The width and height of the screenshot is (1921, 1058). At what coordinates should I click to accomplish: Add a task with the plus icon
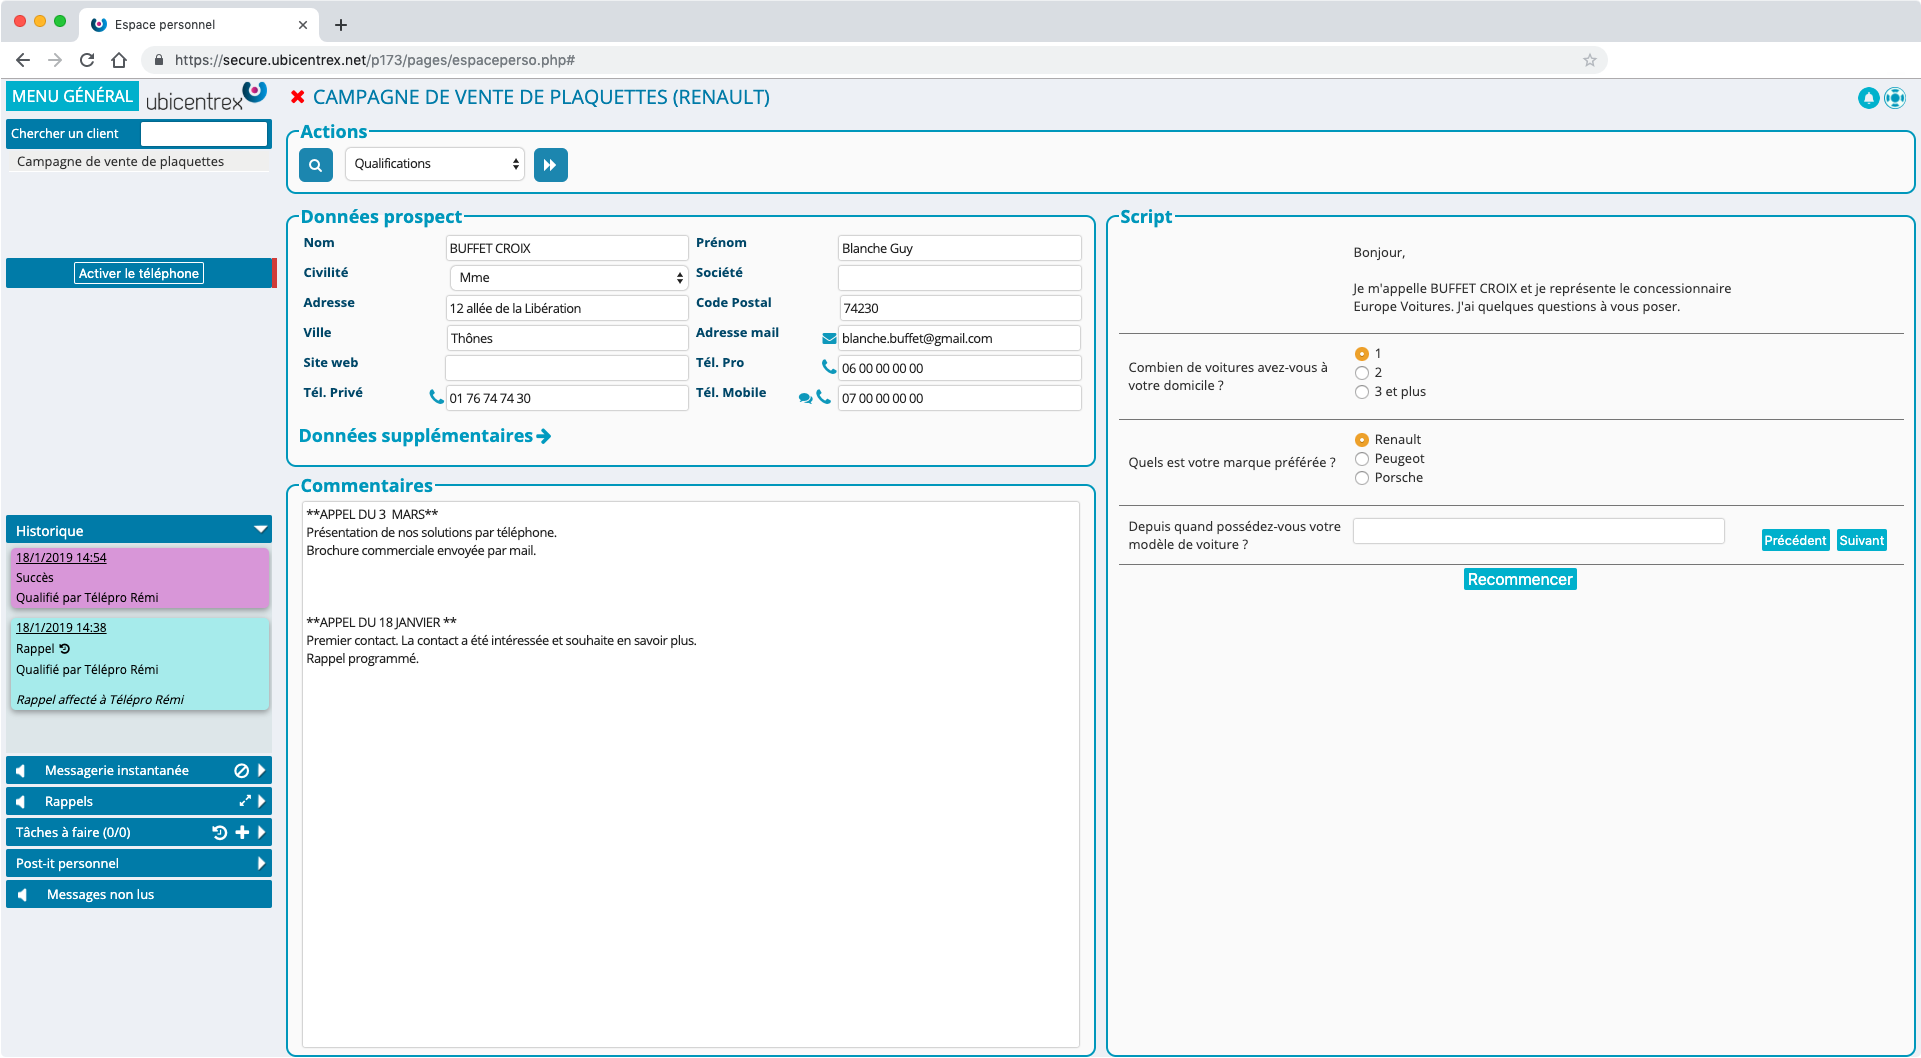(x=242, y=832)
